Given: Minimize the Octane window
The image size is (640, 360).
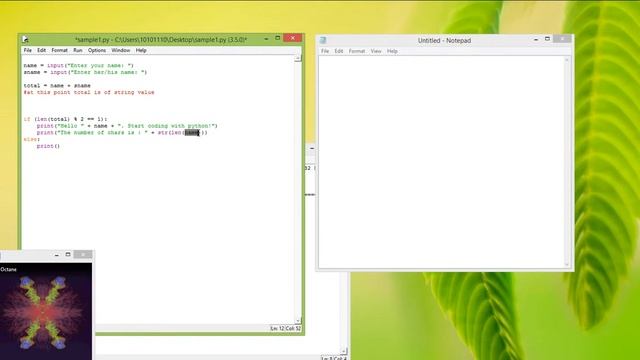Looking at the screenshot, I should pyautogui.click(x=57, y=255).
